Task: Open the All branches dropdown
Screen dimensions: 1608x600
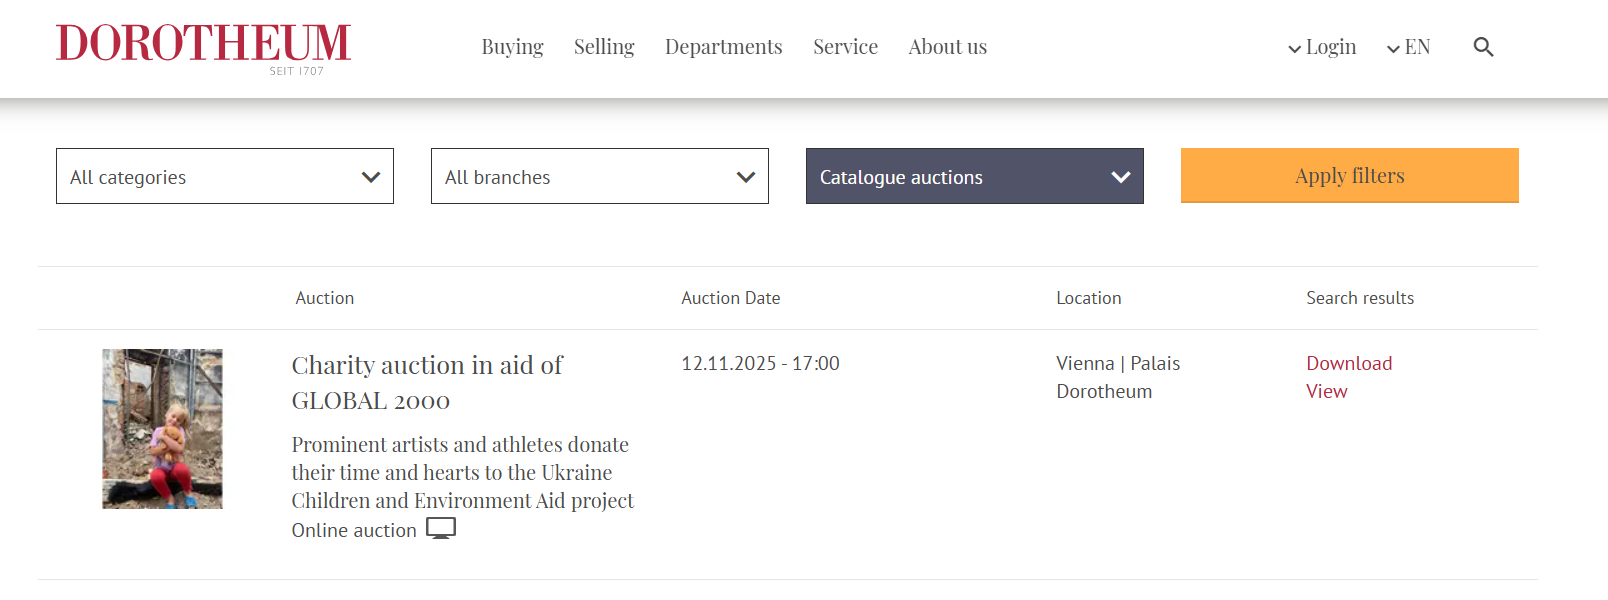Action: click(x=600, y=177)
